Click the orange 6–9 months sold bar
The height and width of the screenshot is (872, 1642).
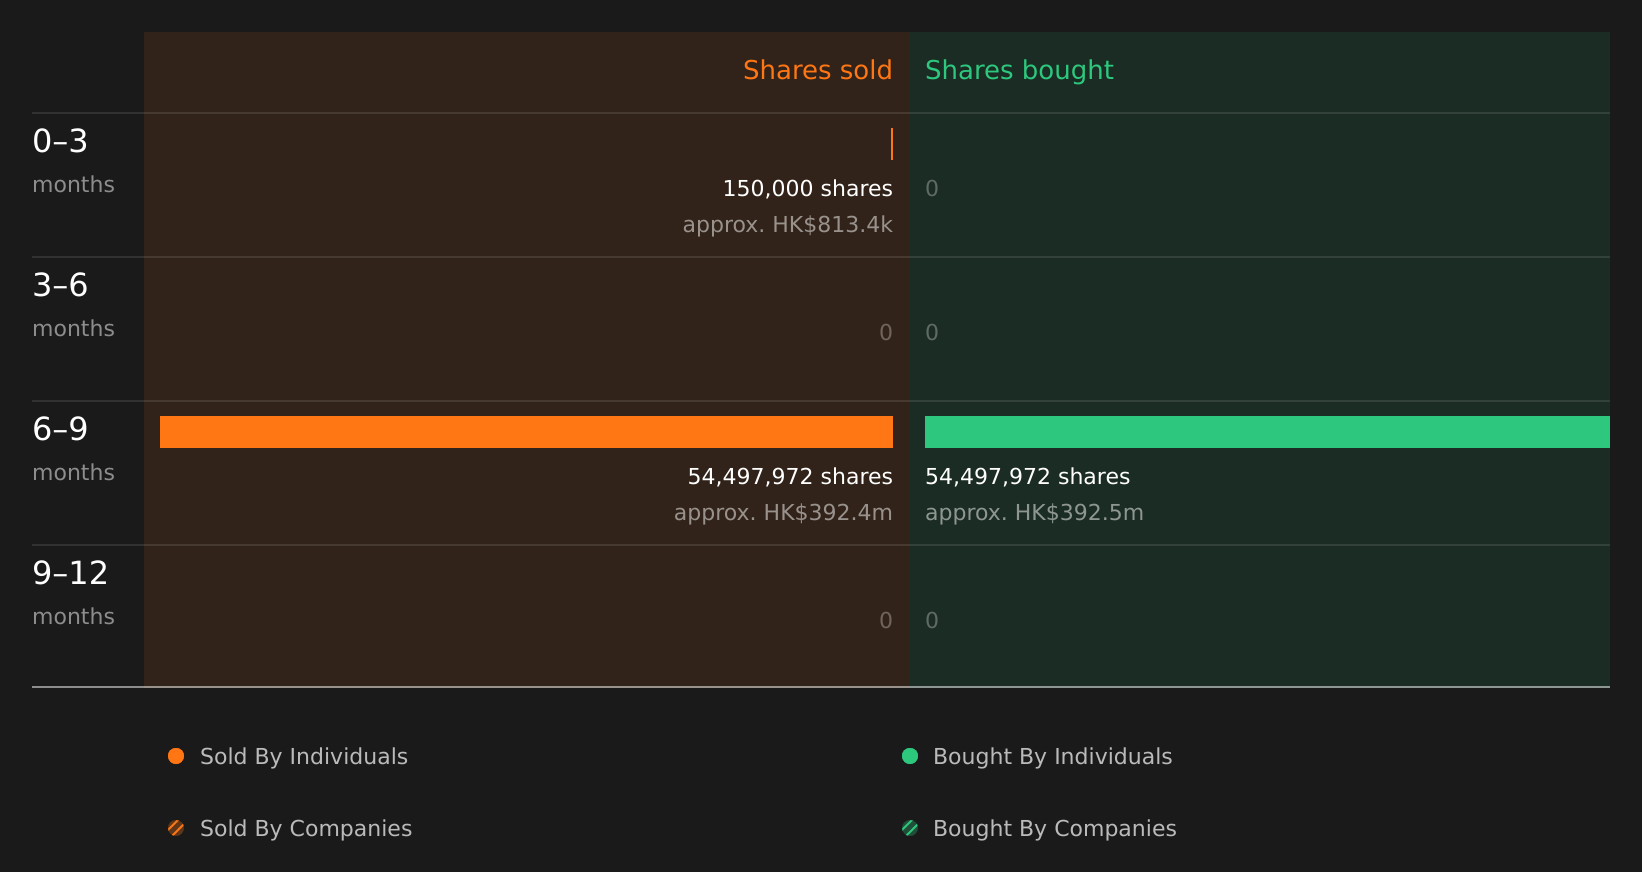[526, 432]
